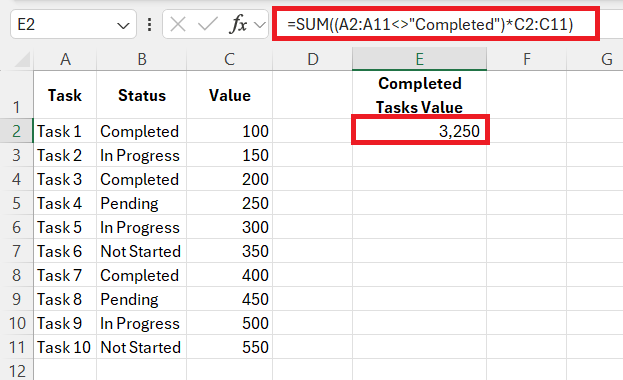623x380 pixels.
Task: Click the value cell 300
Action: coord(229,227)
